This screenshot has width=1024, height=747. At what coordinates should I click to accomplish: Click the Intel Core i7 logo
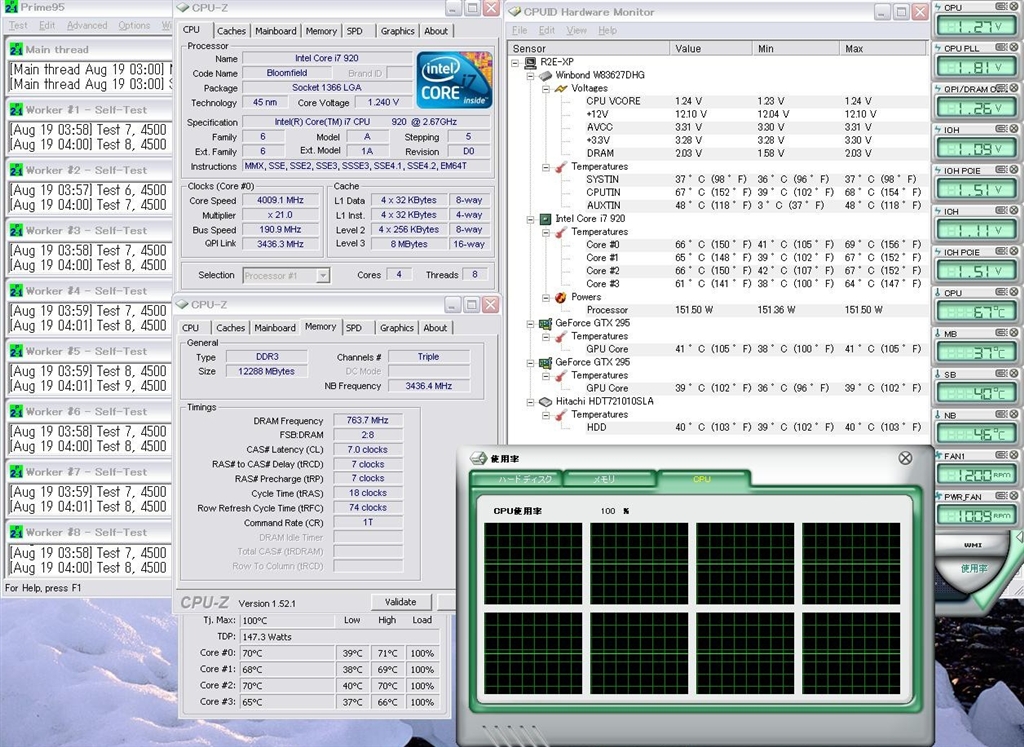pos(454,79)
